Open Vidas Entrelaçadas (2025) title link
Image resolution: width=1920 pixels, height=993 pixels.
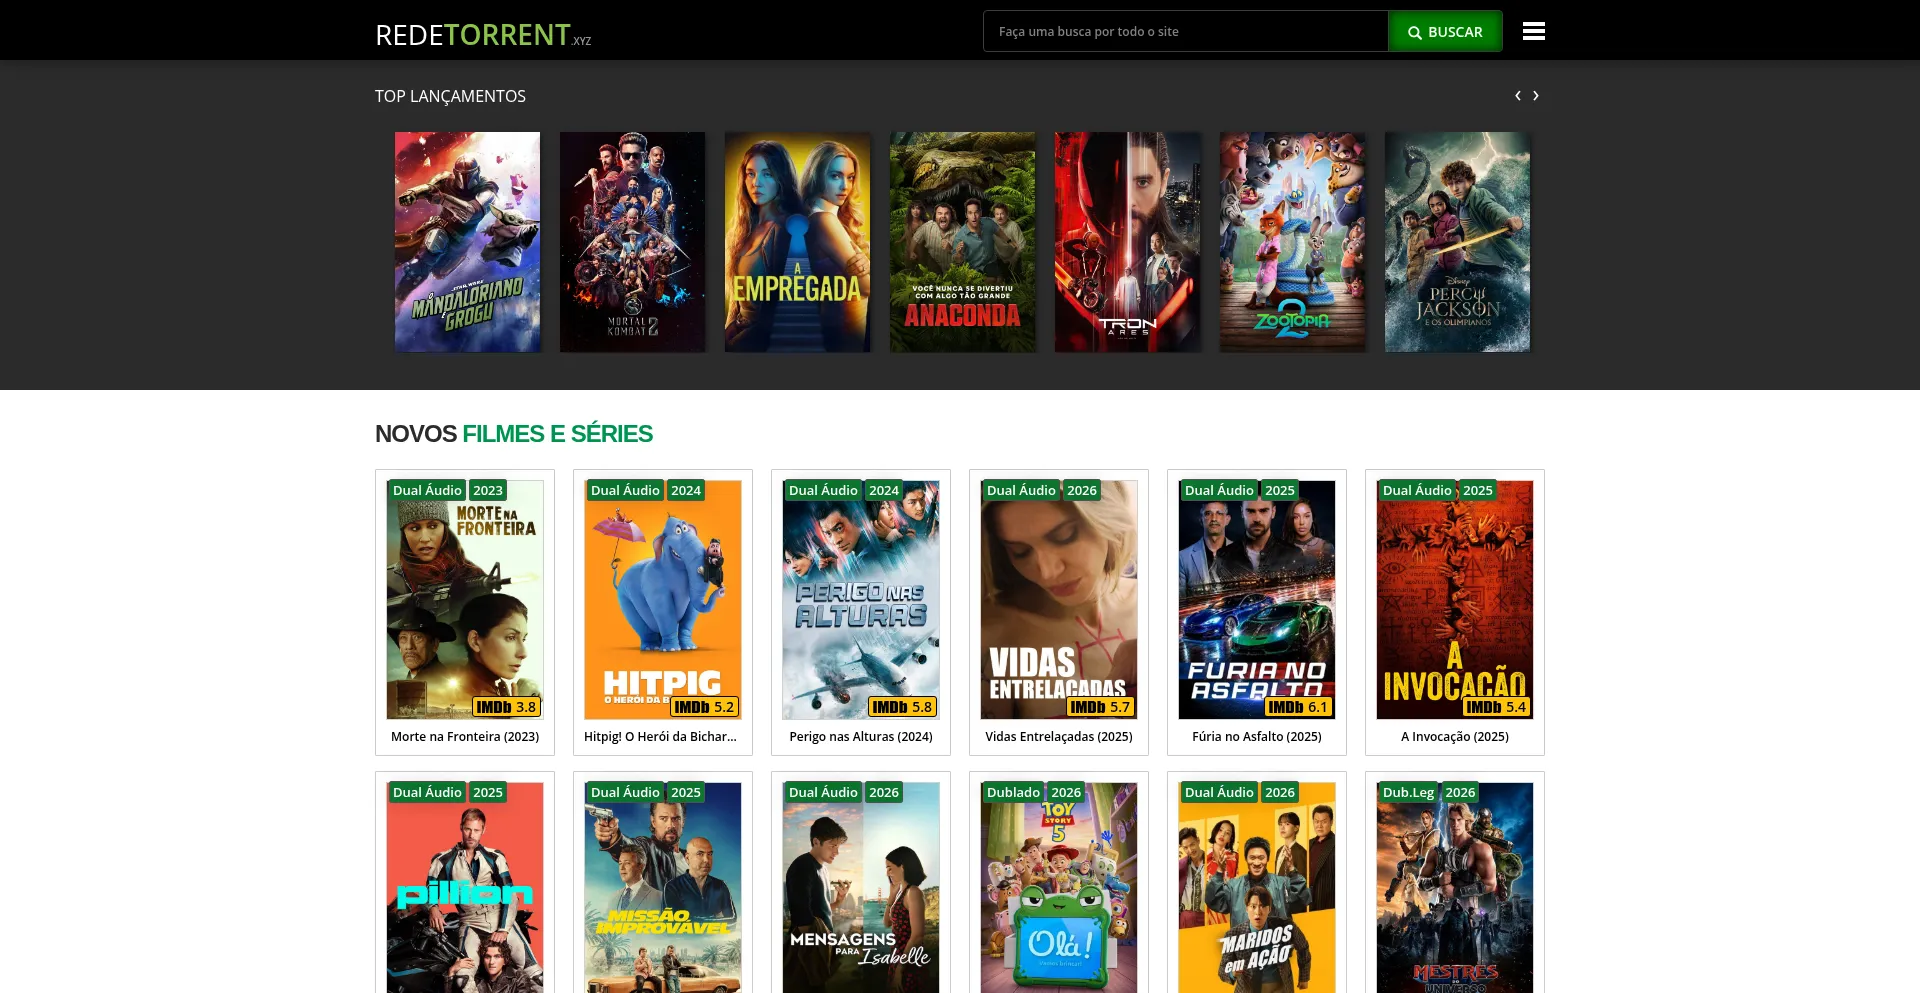[1059, 737]
